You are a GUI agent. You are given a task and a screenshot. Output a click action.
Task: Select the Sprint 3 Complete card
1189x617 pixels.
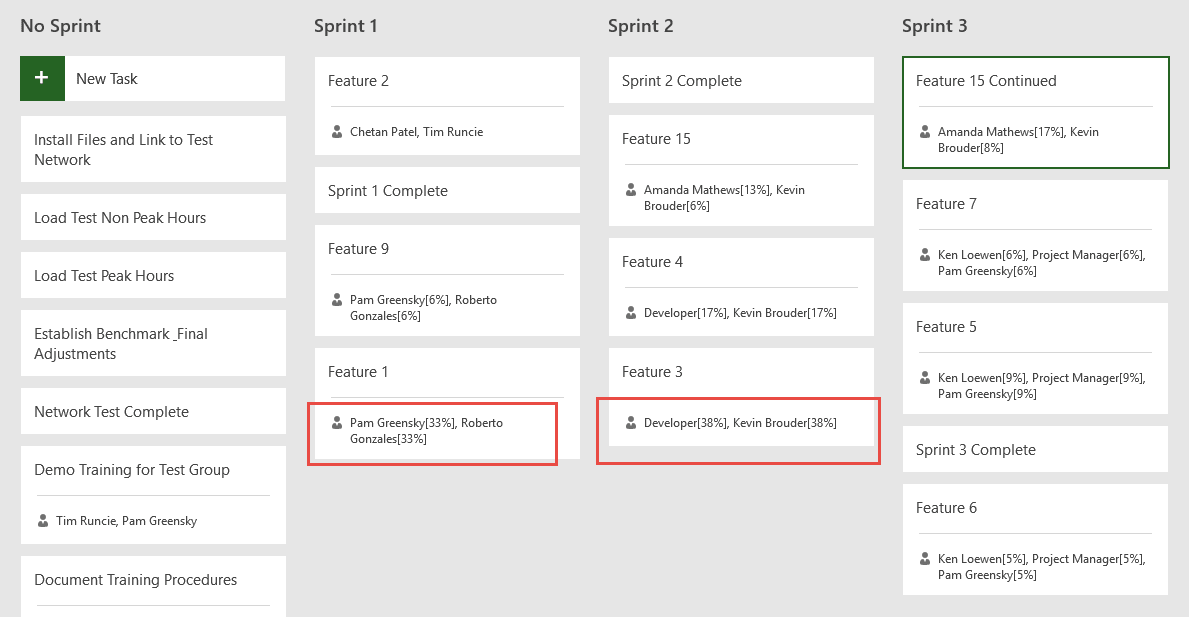point(1035,449)
